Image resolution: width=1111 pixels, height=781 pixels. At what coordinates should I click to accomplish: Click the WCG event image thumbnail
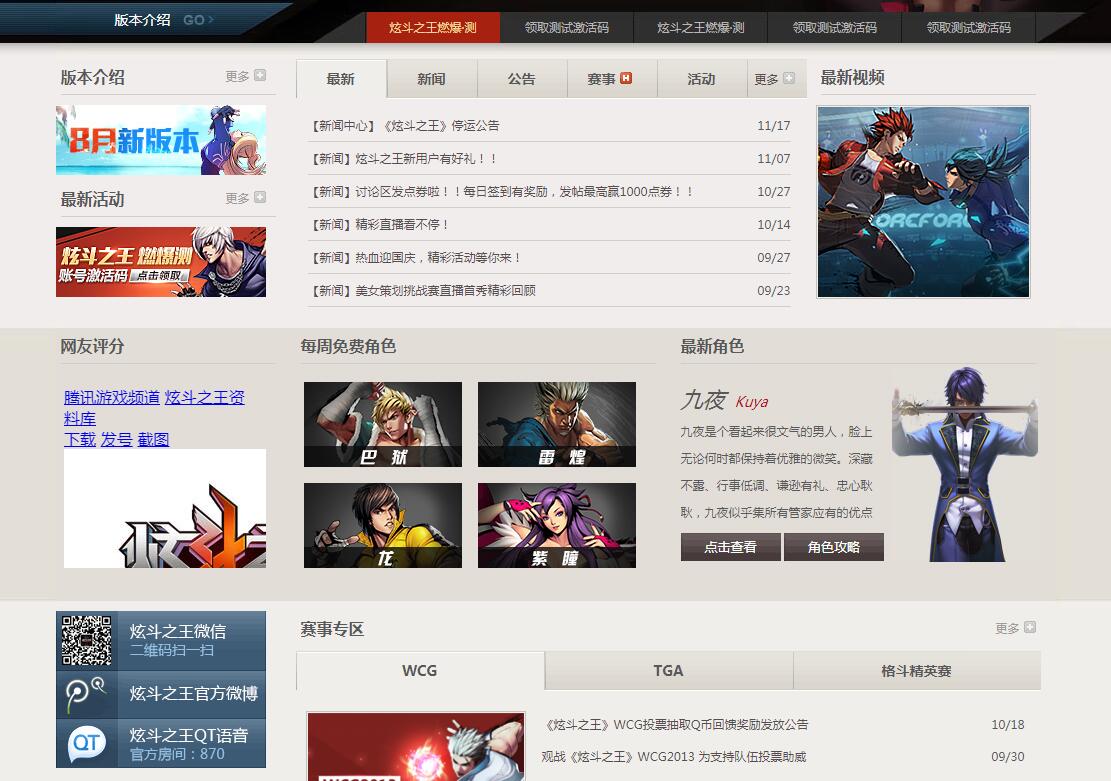point(416,747)
